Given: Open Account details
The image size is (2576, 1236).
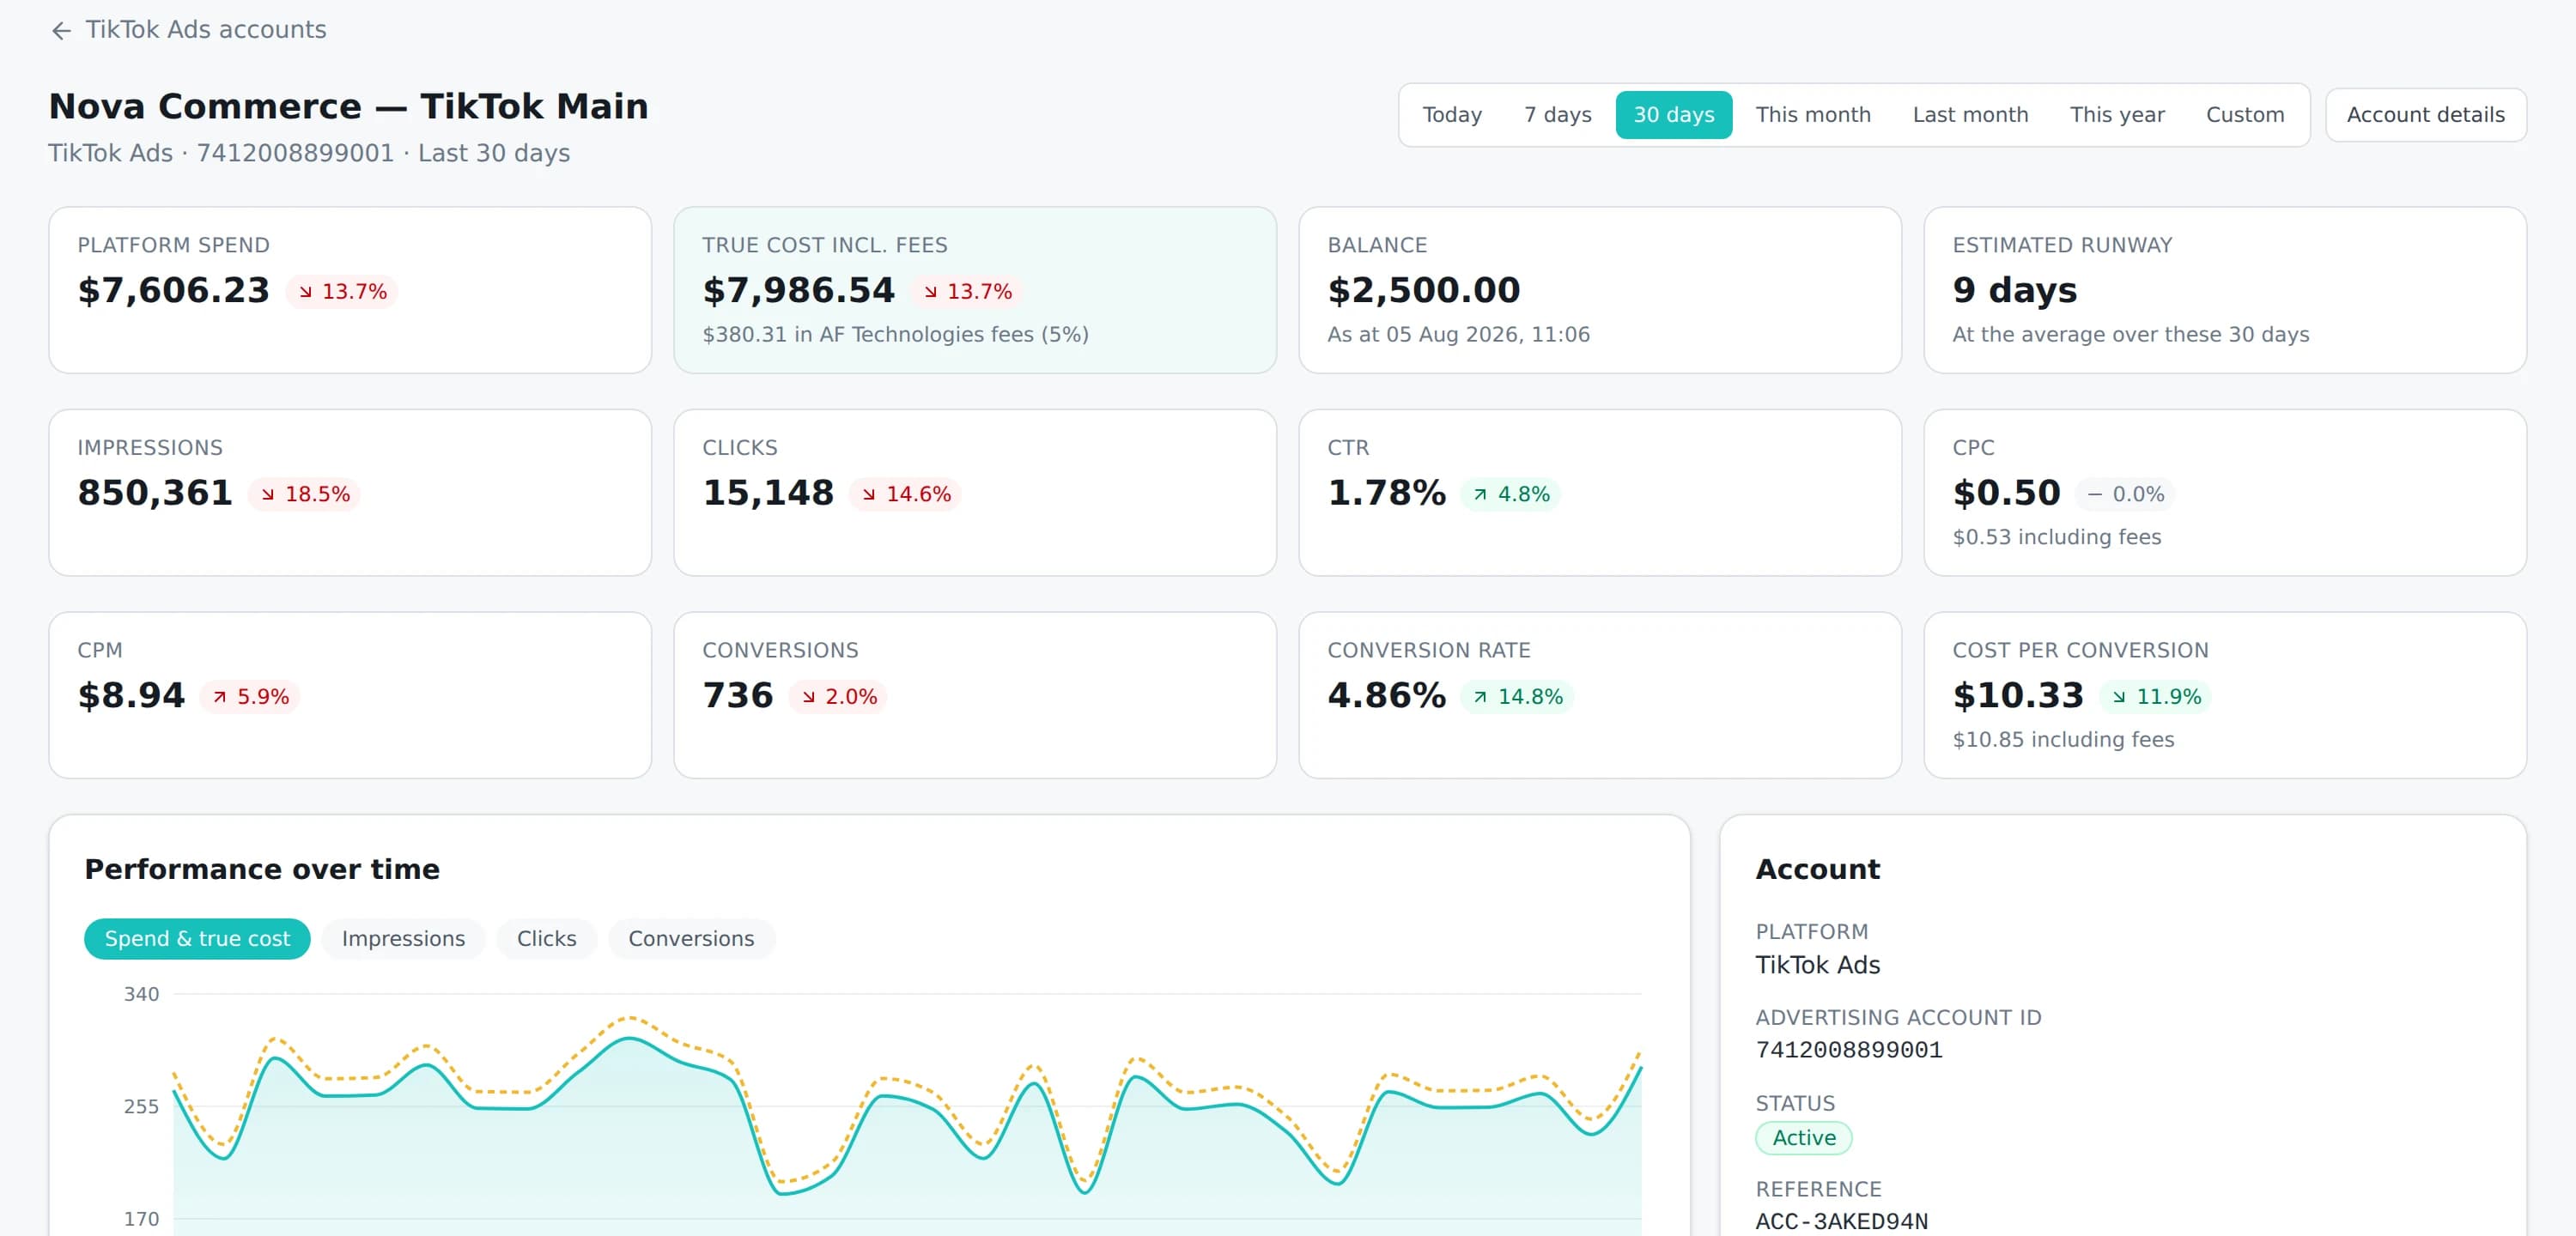Looking at the screenshot, I should click(x=2425, y=115).
